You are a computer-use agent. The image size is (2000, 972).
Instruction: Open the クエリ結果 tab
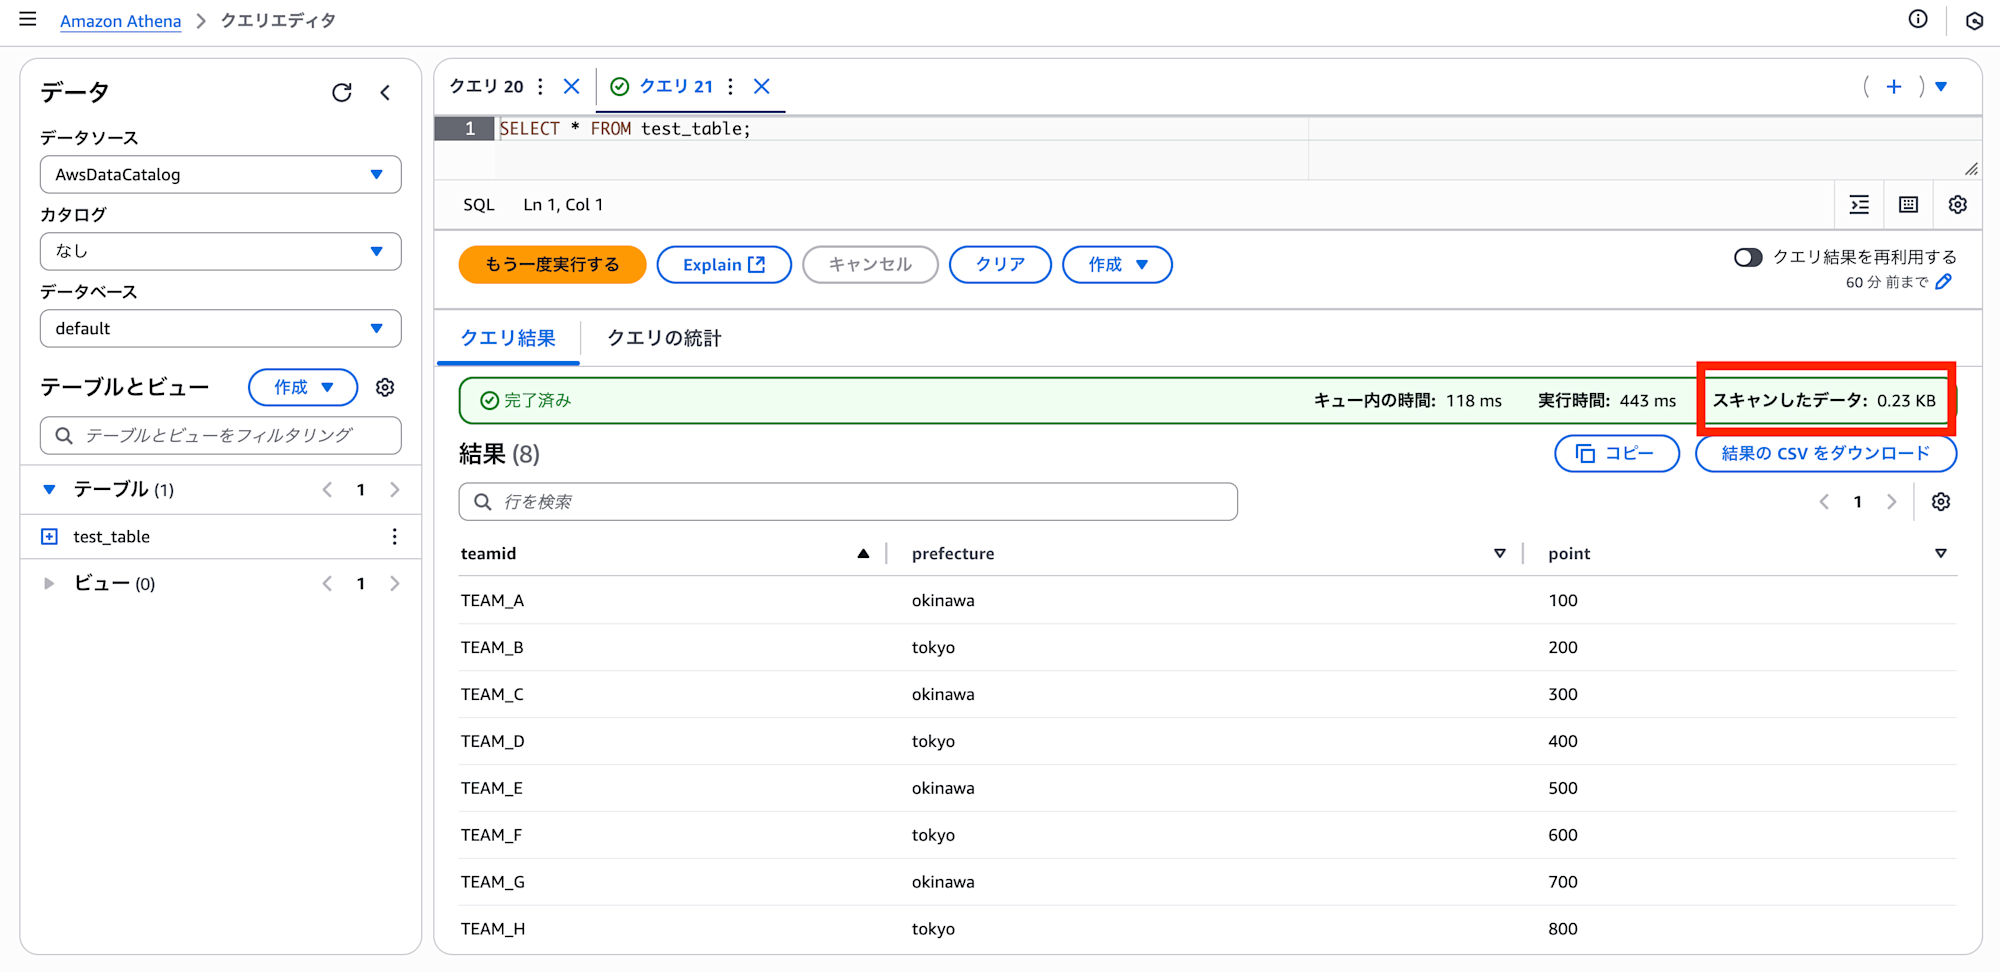[x=508, y=338]
